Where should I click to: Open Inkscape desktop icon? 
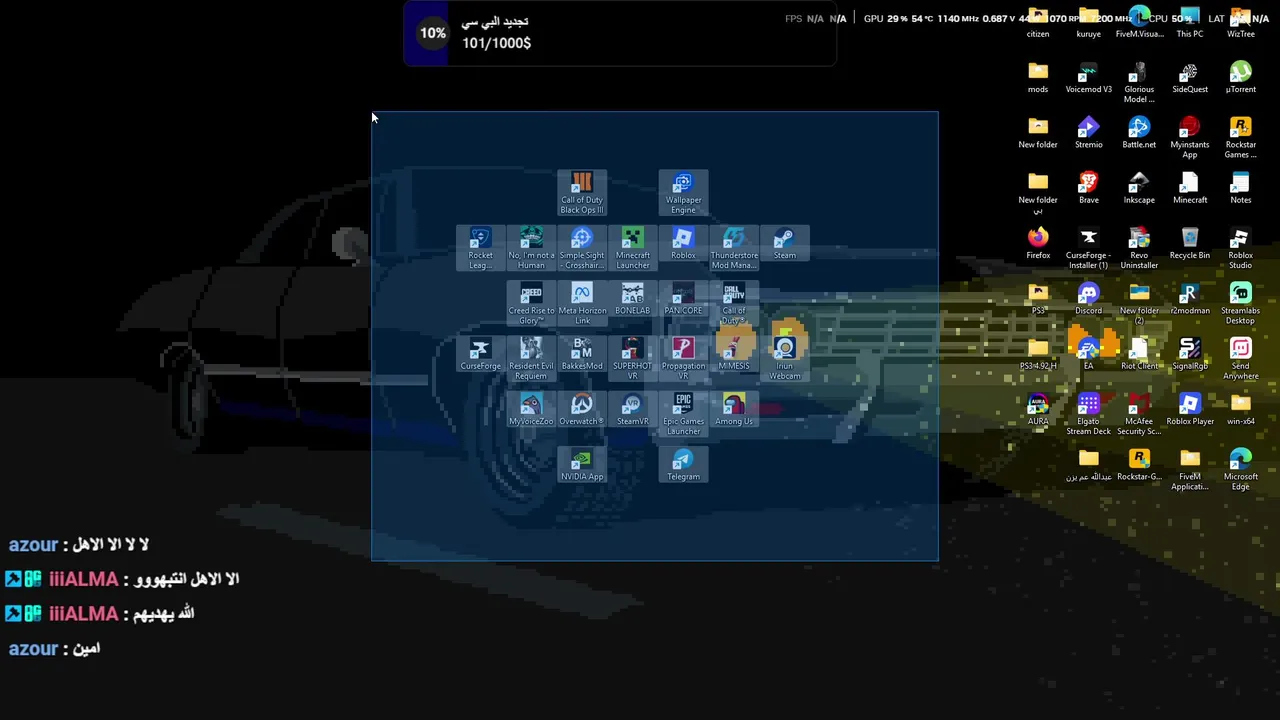1139,188
